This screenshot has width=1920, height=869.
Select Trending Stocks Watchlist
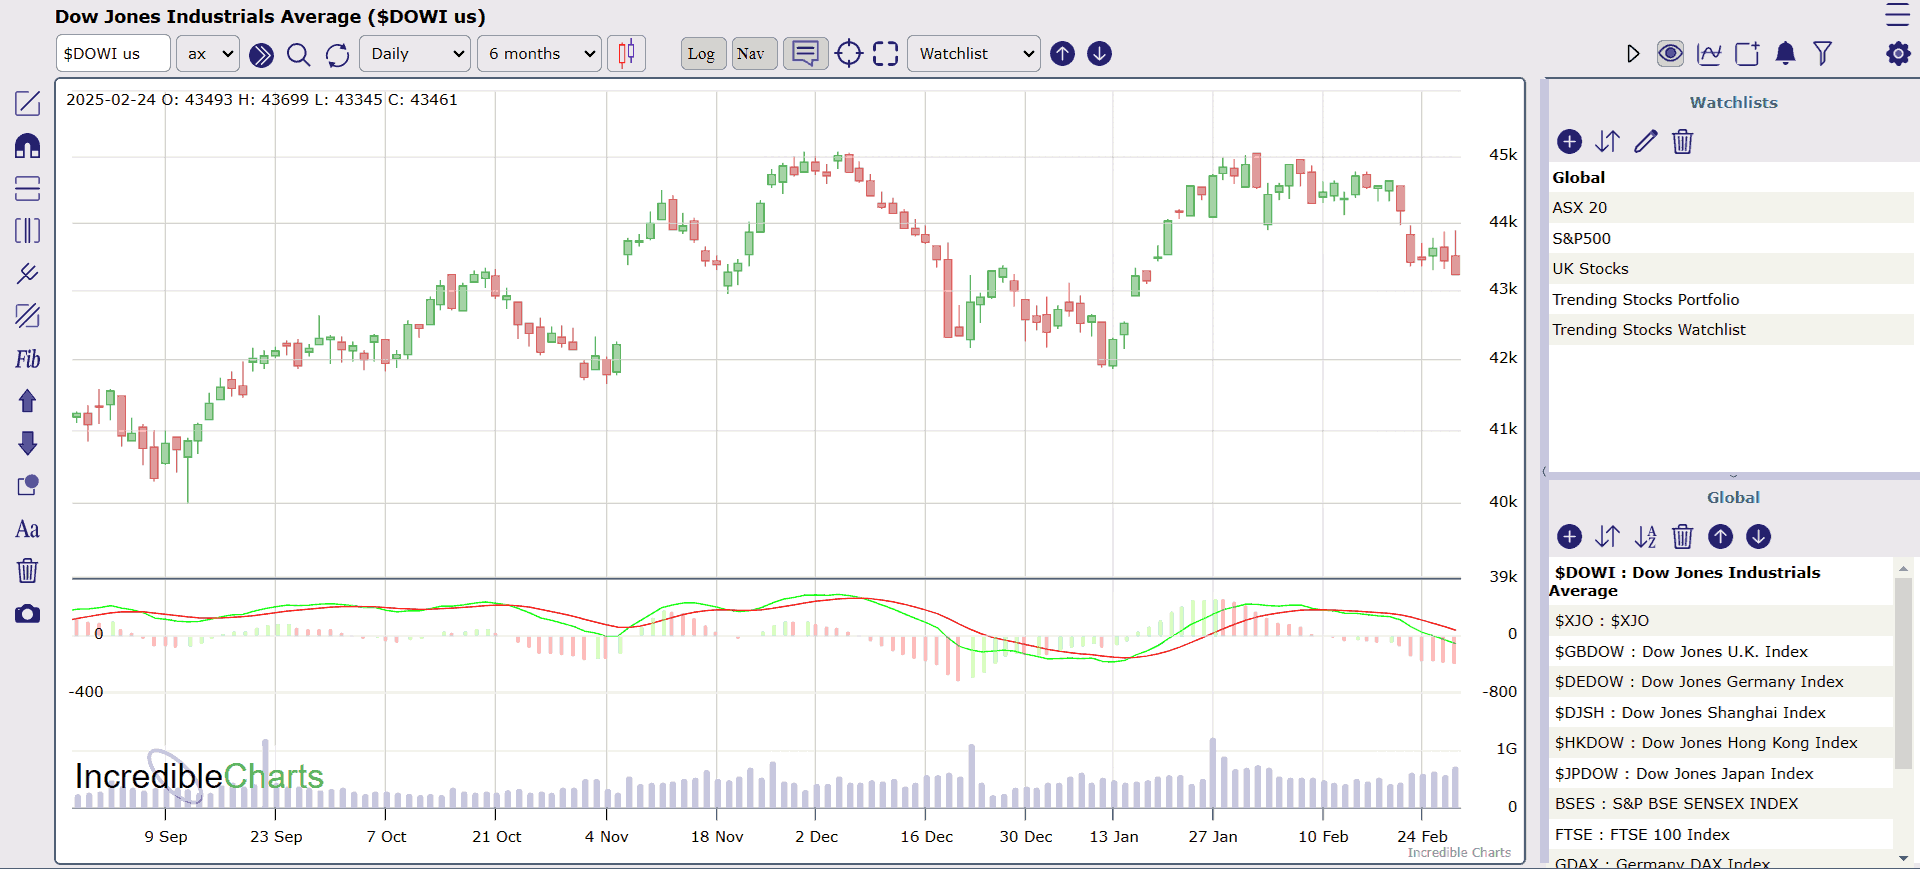1731,329
